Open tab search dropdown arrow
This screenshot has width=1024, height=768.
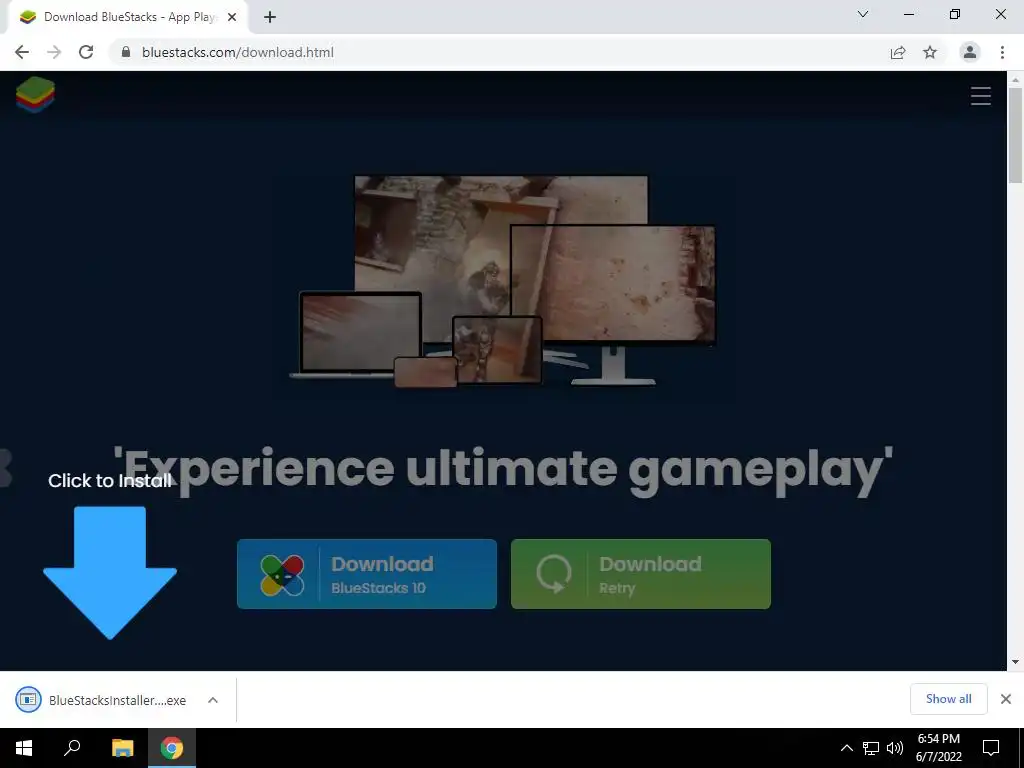[863, 14]
